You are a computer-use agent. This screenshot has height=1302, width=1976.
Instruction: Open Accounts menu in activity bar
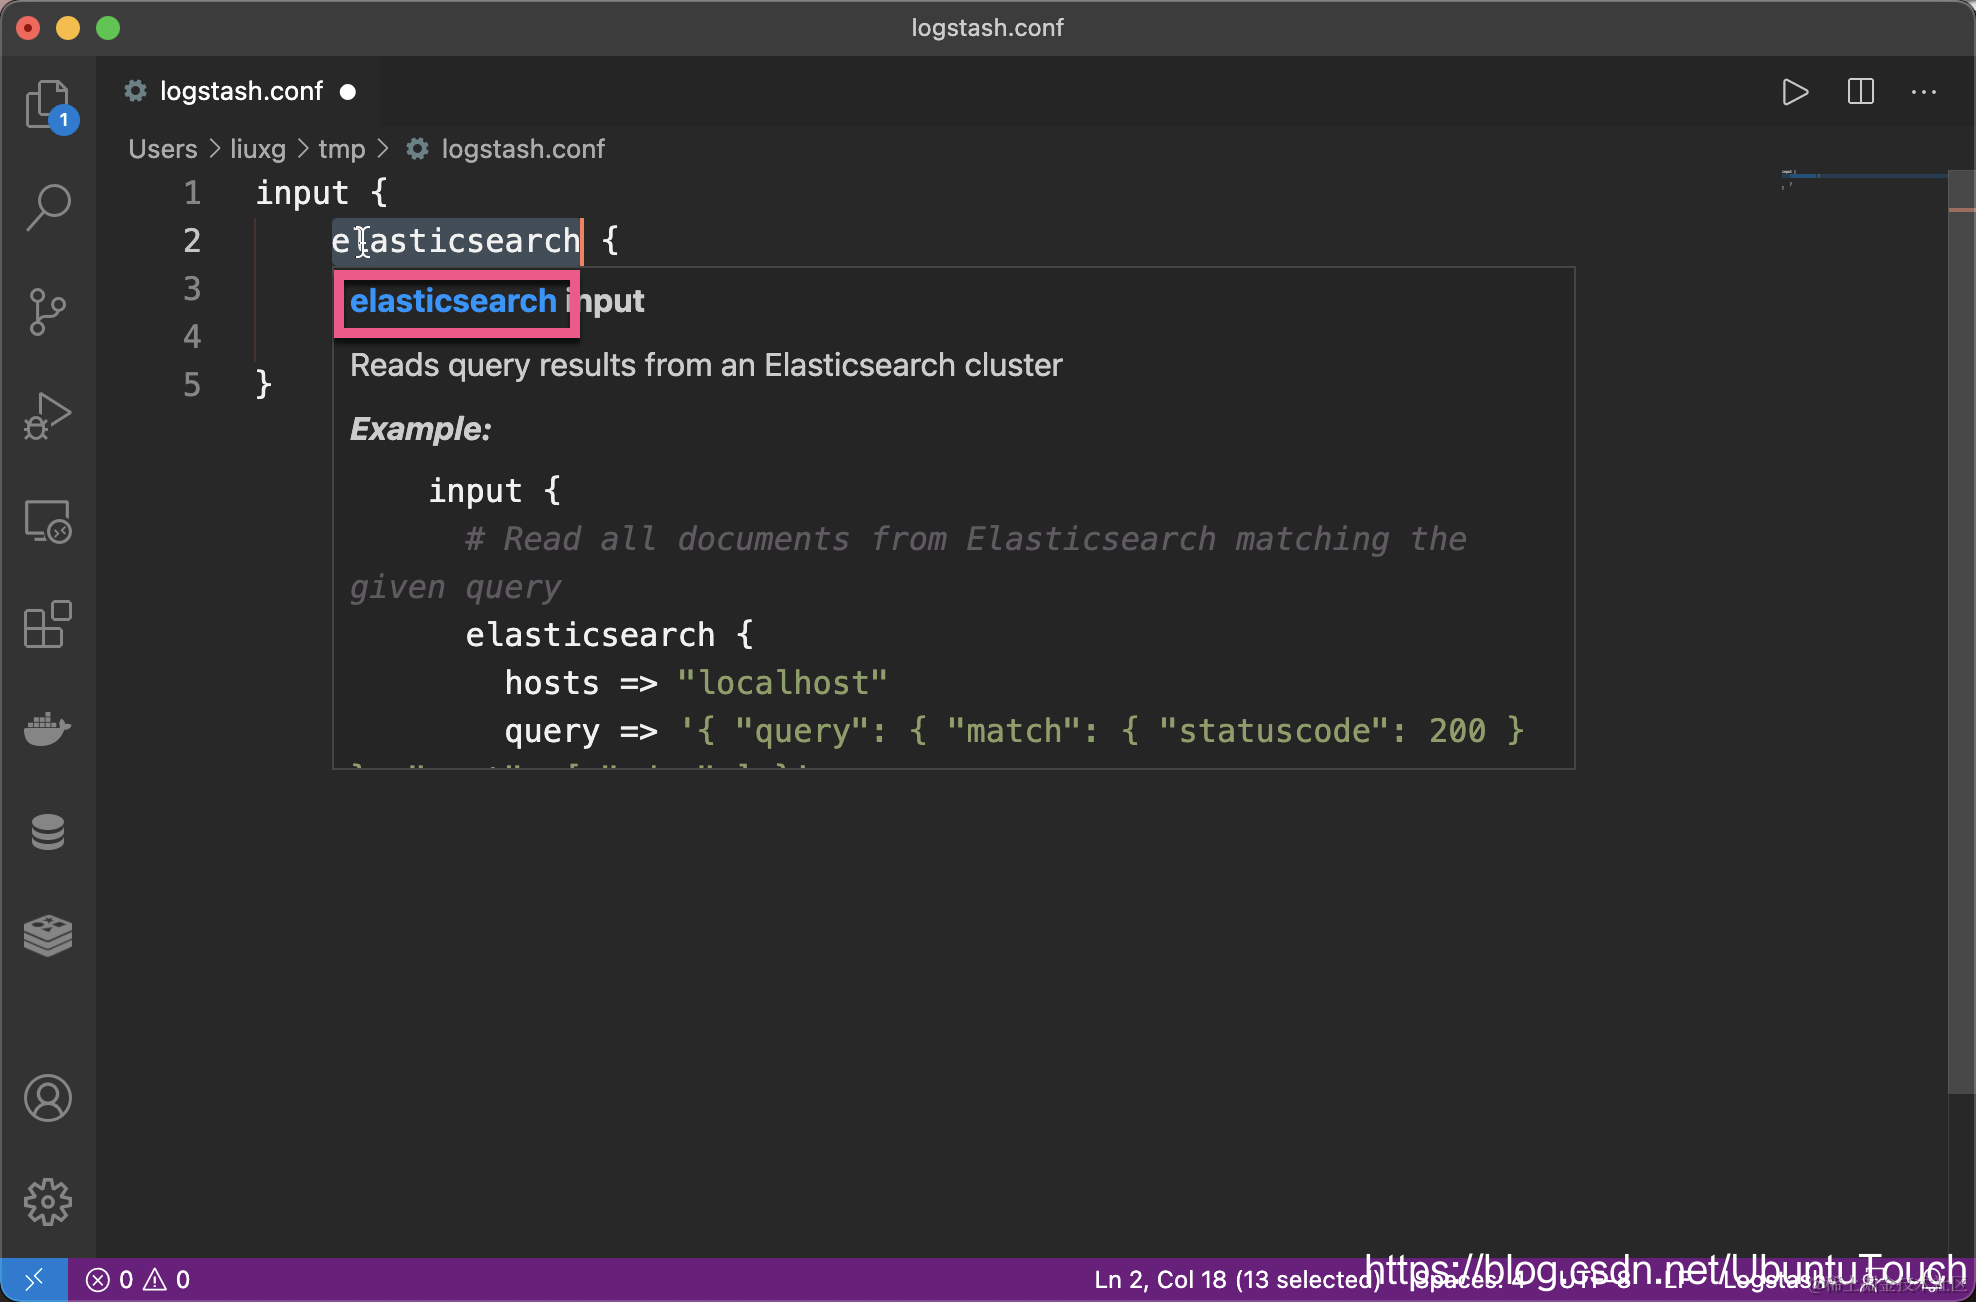tap(47, 1098)
